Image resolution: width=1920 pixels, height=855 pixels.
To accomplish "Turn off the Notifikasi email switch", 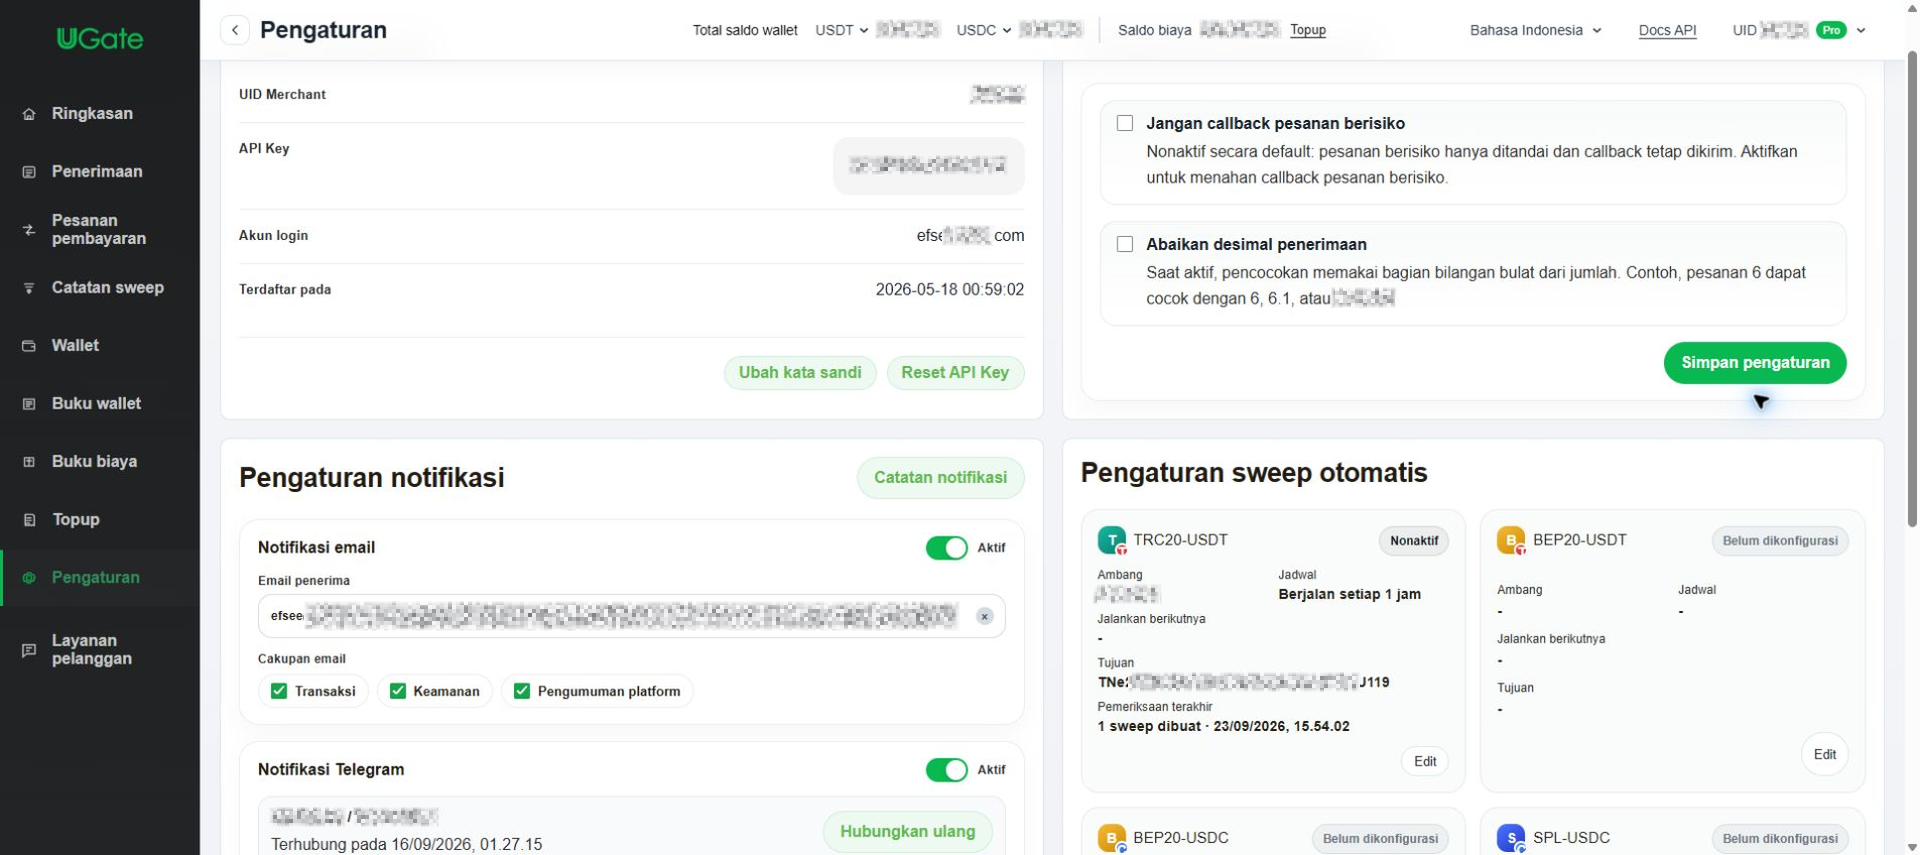I will click(946, 548).
